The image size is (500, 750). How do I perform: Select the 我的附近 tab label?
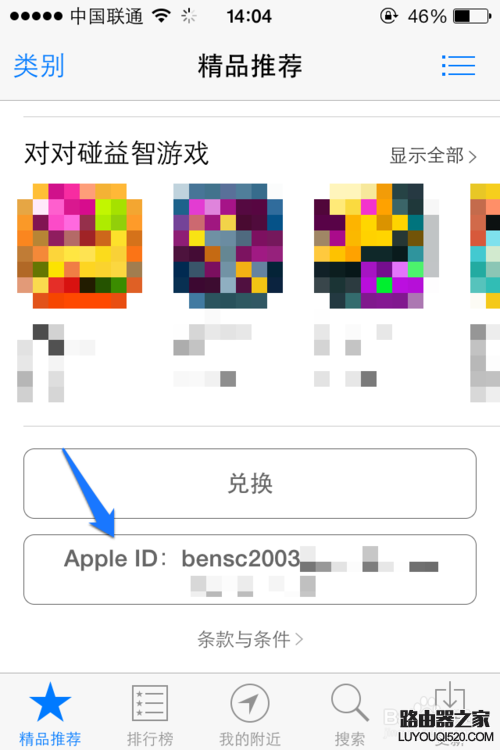pyautogui.click(x=250, y=739)
